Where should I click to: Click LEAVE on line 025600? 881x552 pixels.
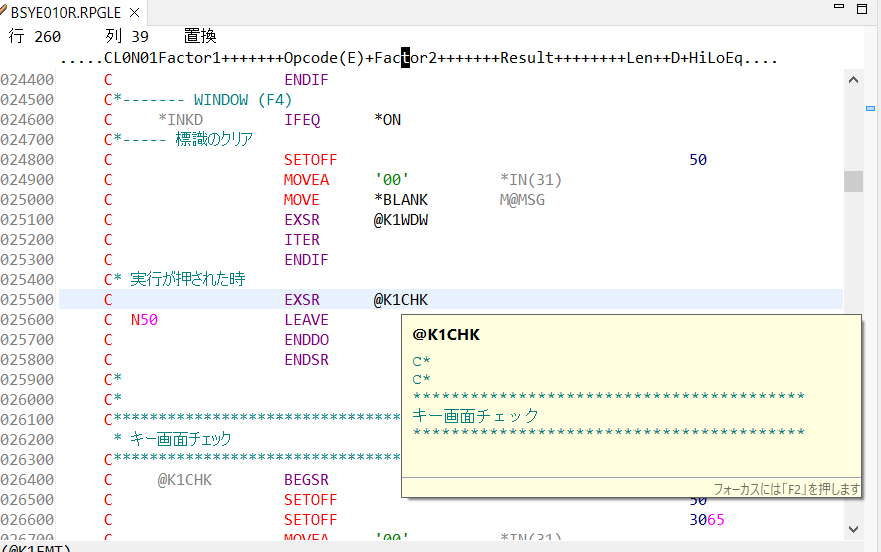[306, 320]
